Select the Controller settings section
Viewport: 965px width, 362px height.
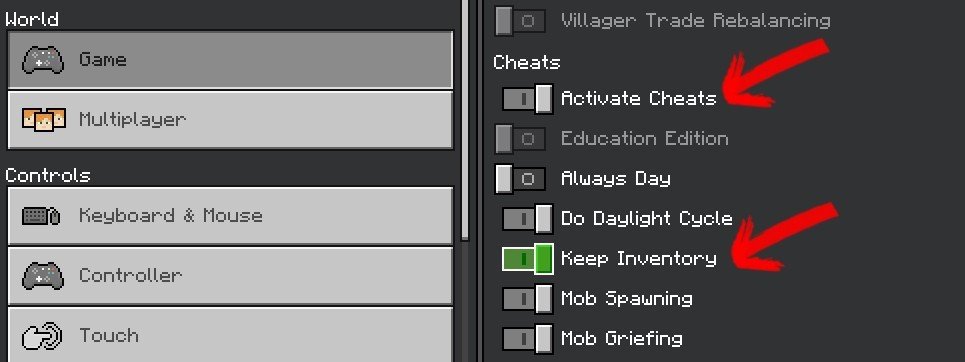tap(230, 276)
